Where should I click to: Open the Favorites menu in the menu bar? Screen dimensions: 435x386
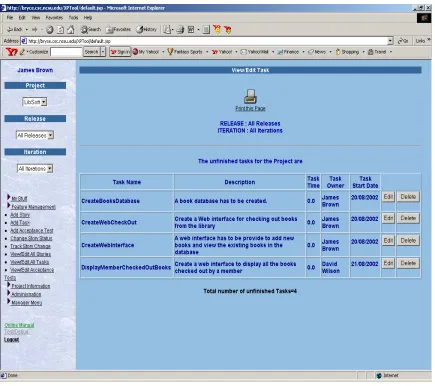[x=54, y=18]
